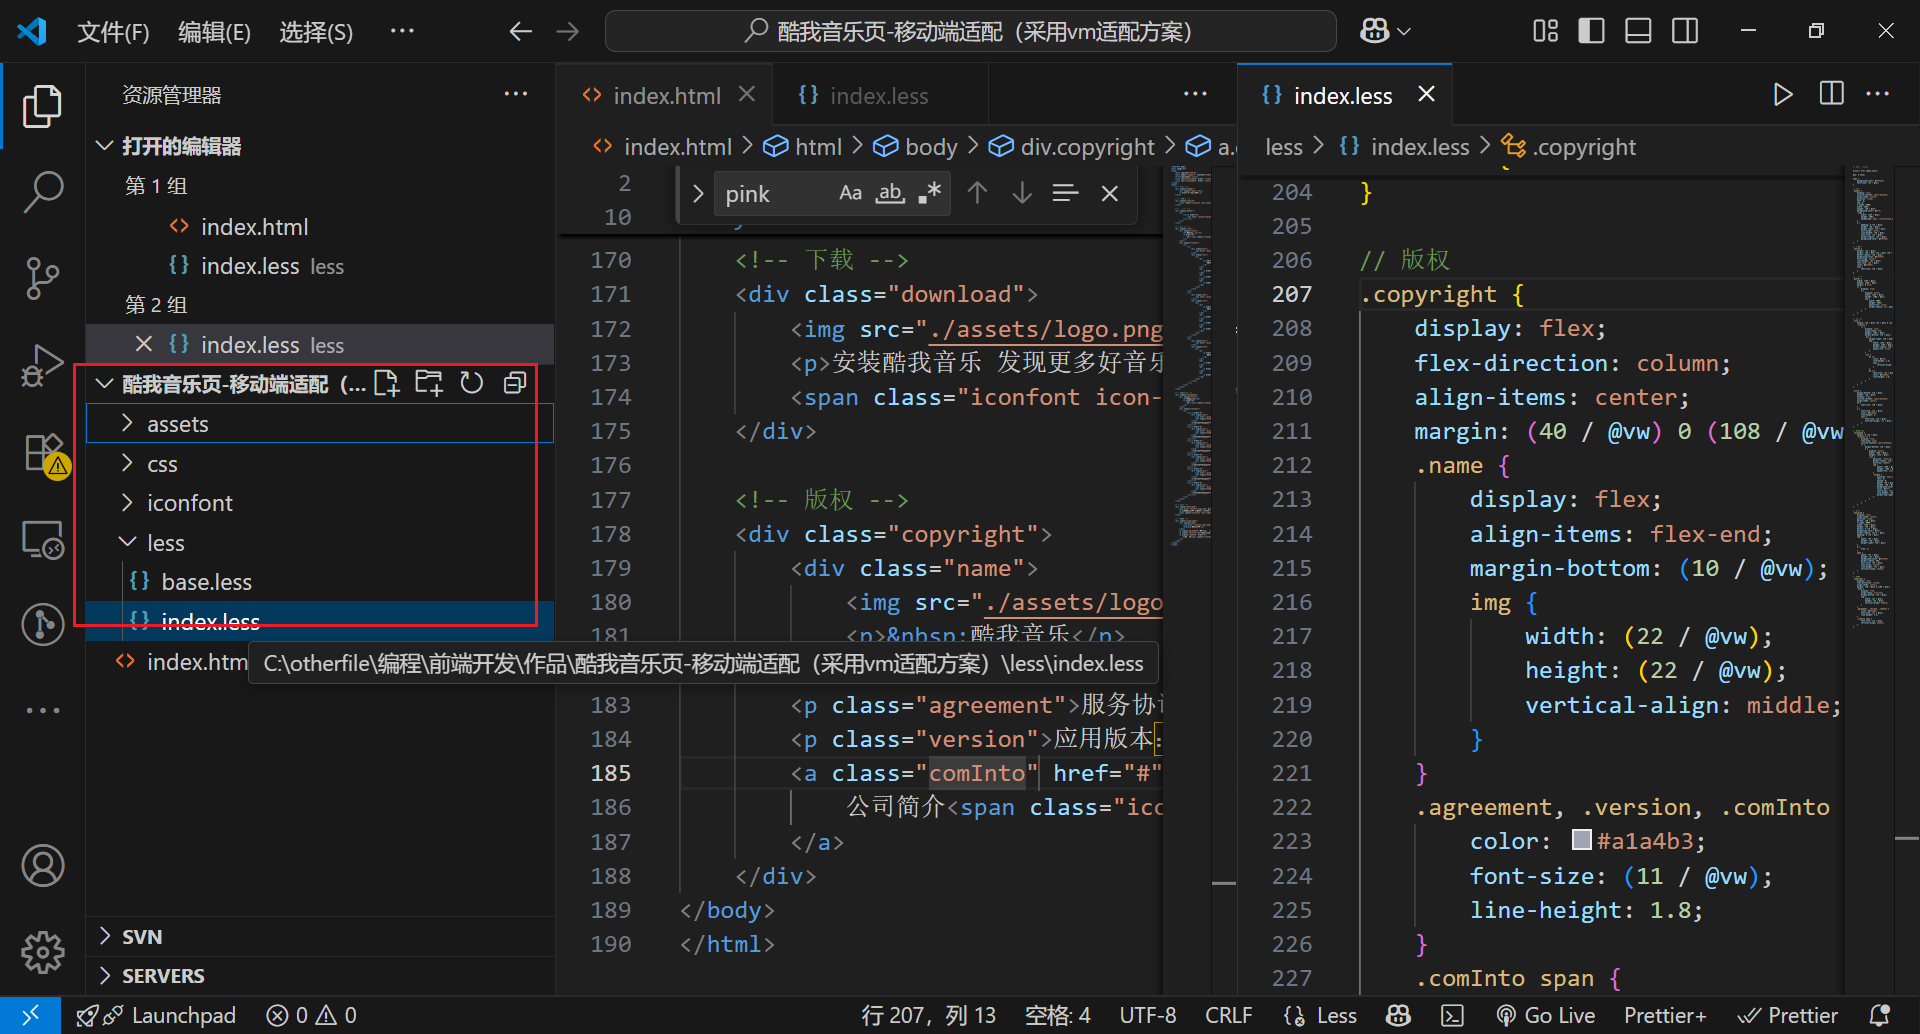Close the index.html editor tab
Viewport: 1920px width, 1034px height.
pyautogui.click(x=746, y=94)
